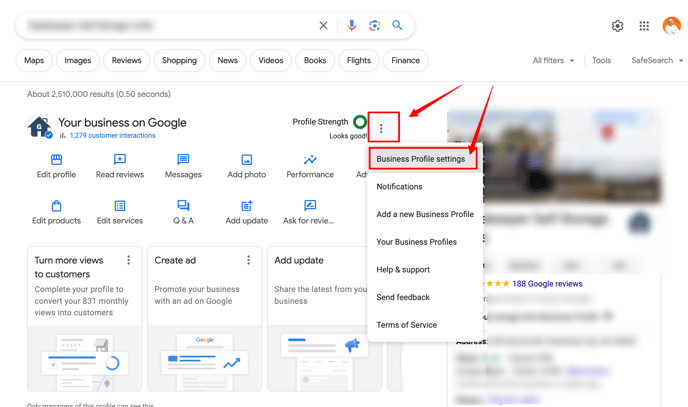The image size is (688, 407).
Task: Open the account profile avatar
Action: (x=671, y=25)
